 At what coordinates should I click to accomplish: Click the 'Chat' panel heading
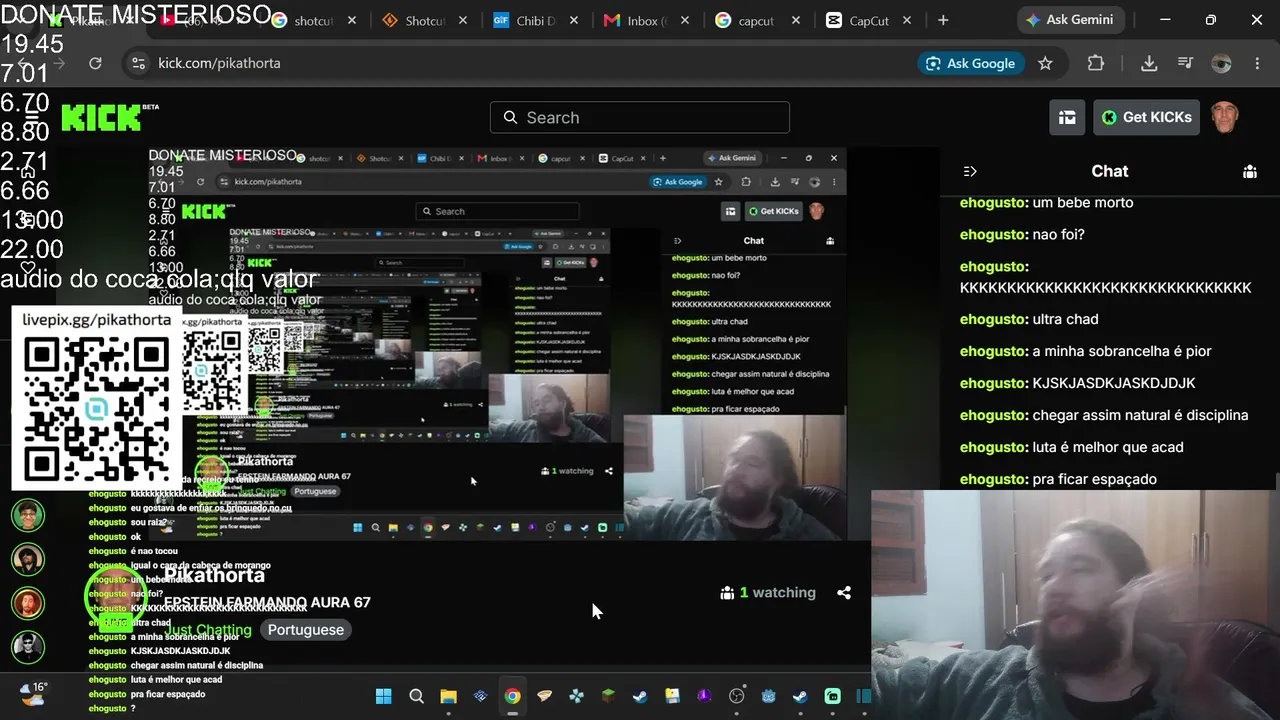coord(1110,171)
